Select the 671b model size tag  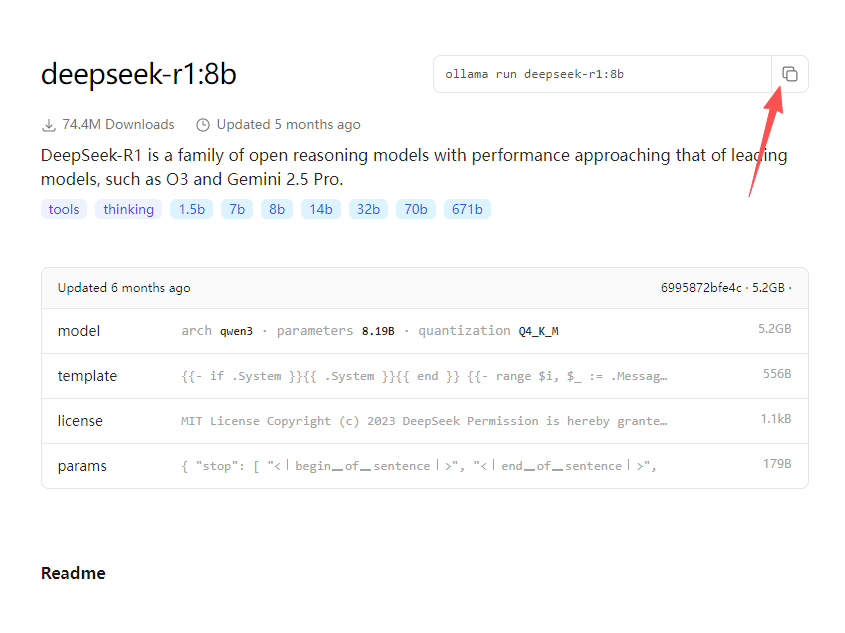(467, 209)
